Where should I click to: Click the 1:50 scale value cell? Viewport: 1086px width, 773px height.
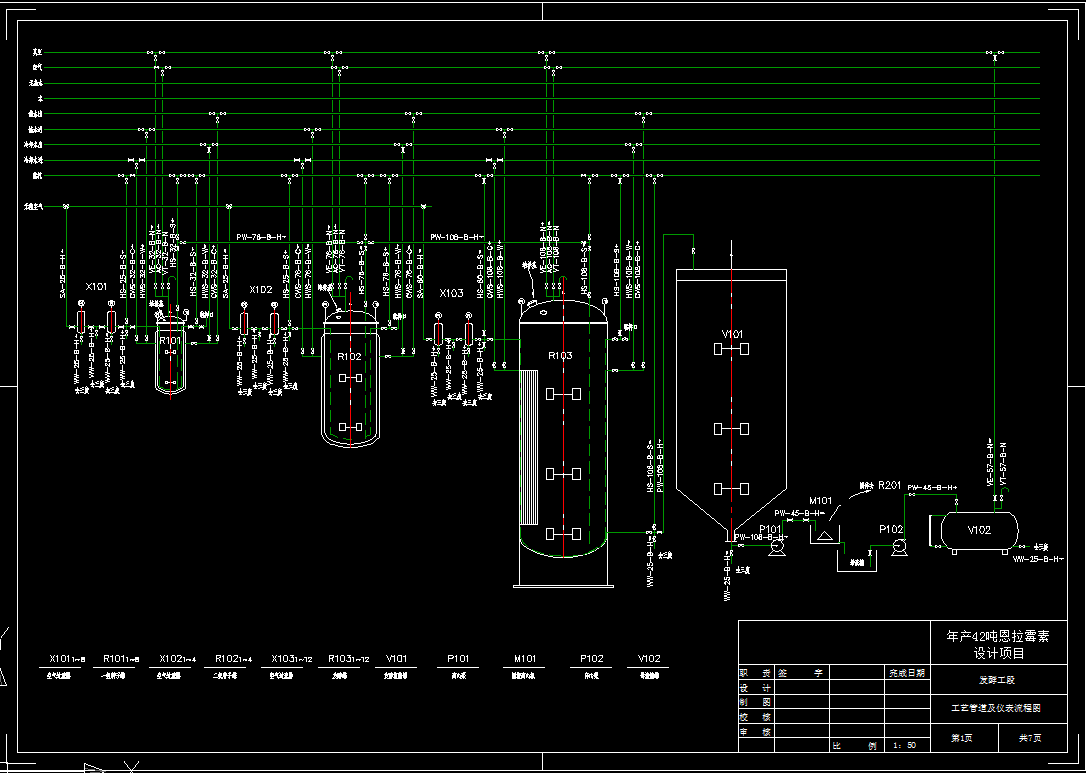pyautogui.click(x=905, y=745)
